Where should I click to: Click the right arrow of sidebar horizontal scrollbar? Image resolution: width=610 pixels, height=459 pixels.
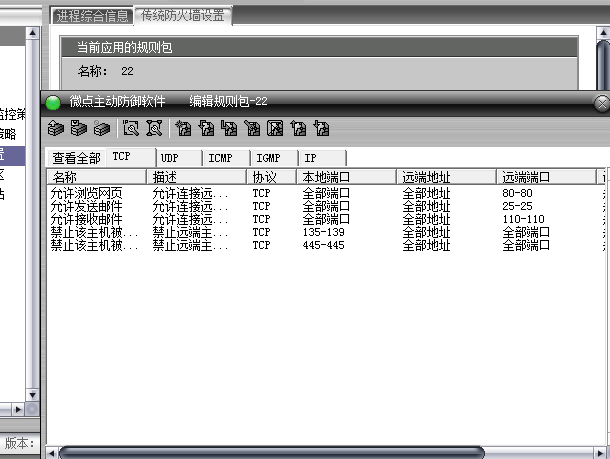(18, 409)
